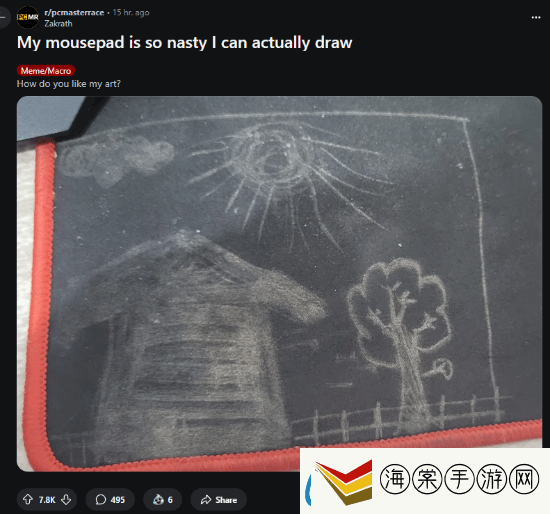The height and width of the screenshot is (514, 550).
Task: Click the circled 海 character in watermark
Action: [395, 479]
